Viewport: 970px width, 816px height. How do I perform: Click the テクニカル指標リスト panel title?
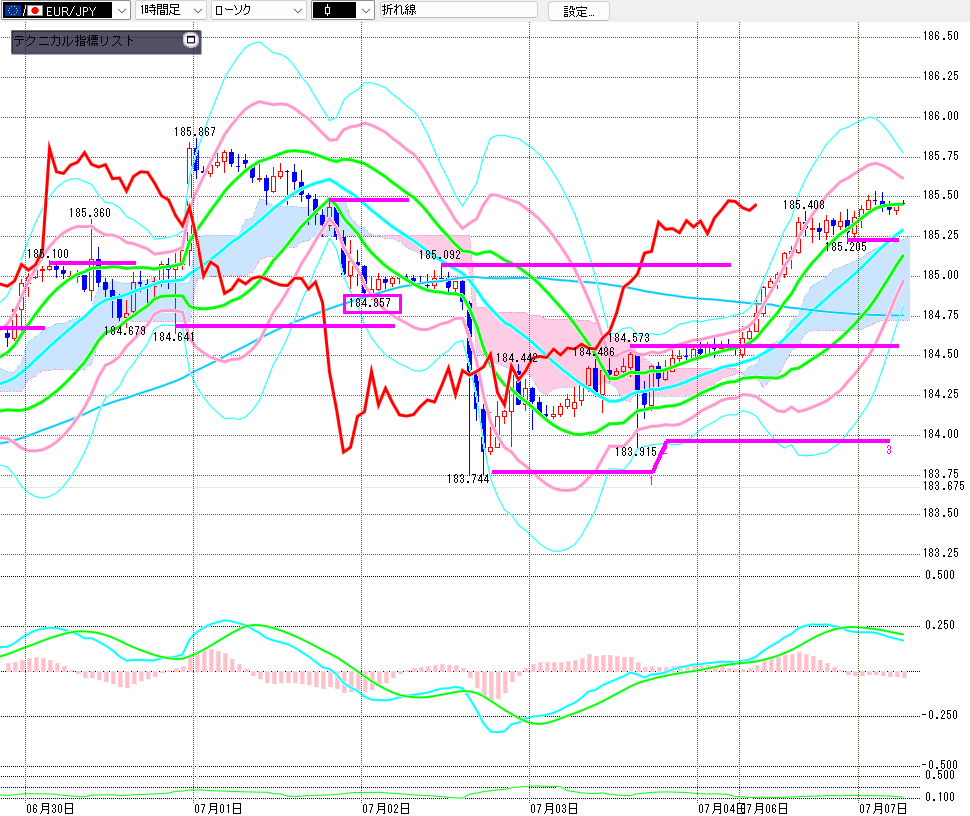(x=74, y=41)
